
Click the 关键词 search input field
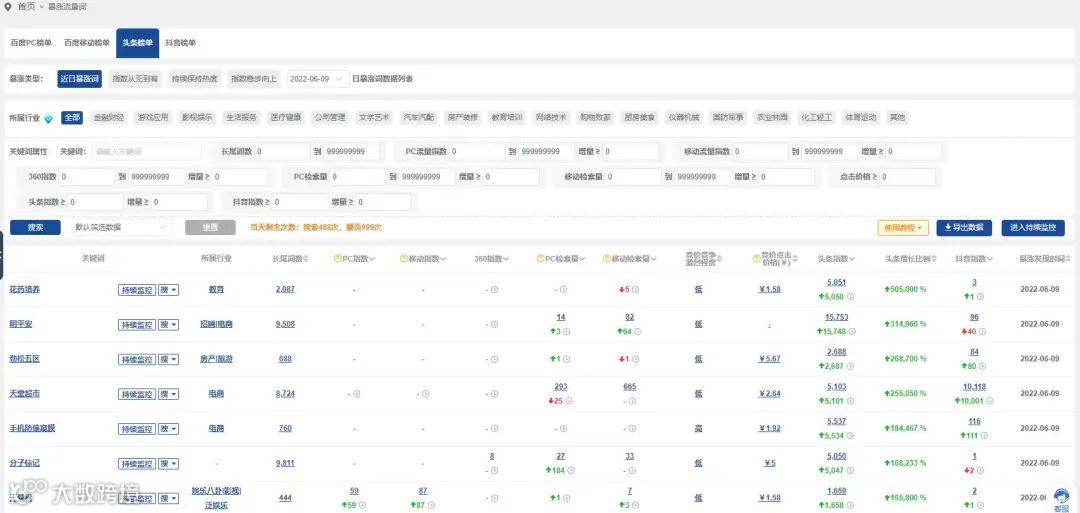tap(147, 151)
